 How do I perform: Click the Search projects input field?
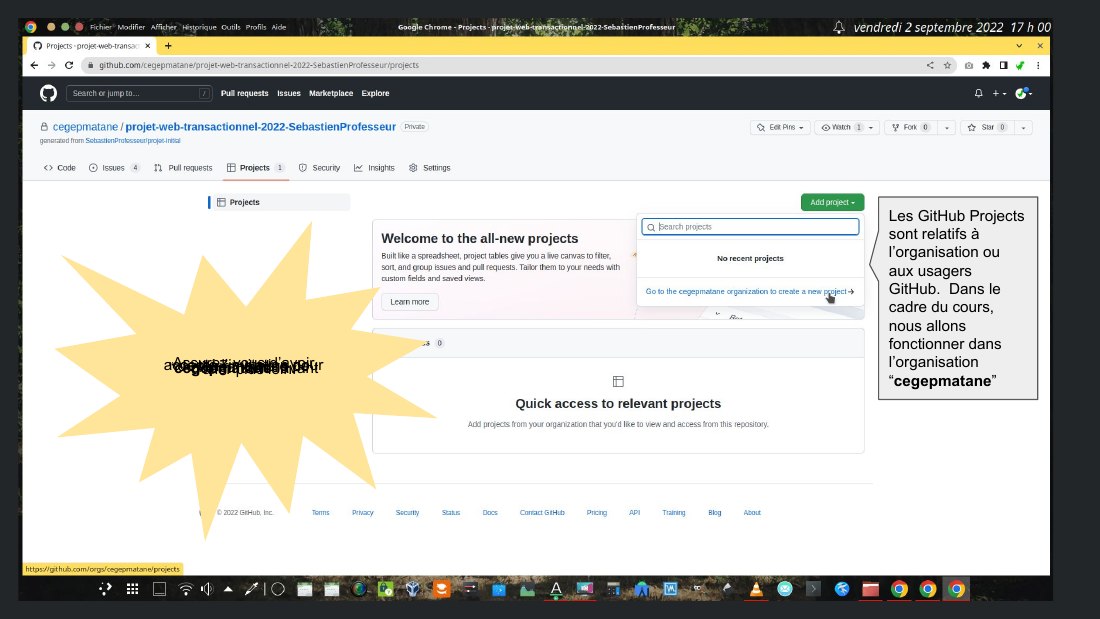coord(750,227)
